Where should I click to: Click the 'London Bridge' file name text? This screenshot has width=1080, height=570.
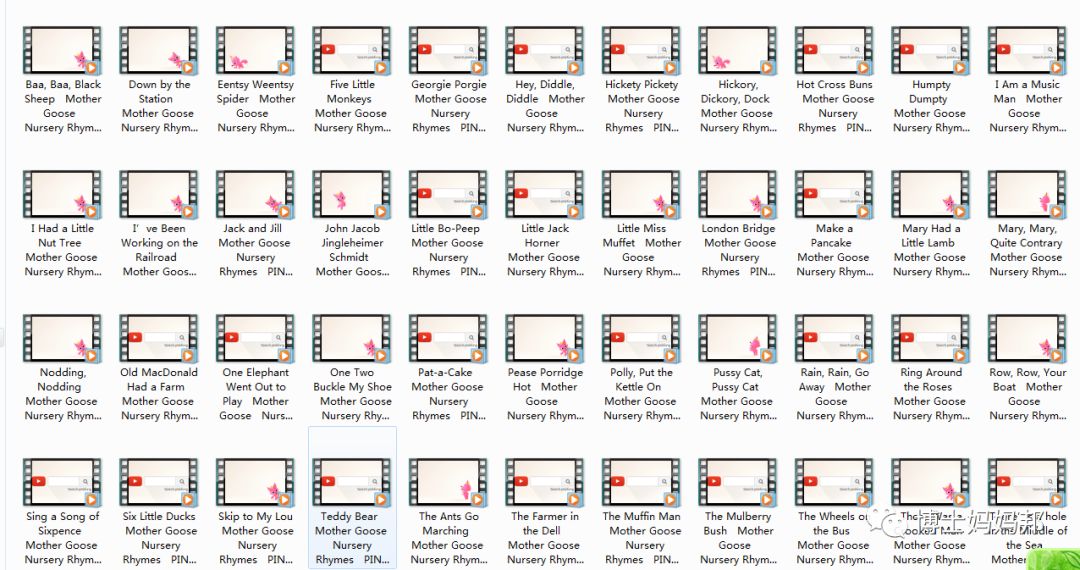(x=738, y=228)
